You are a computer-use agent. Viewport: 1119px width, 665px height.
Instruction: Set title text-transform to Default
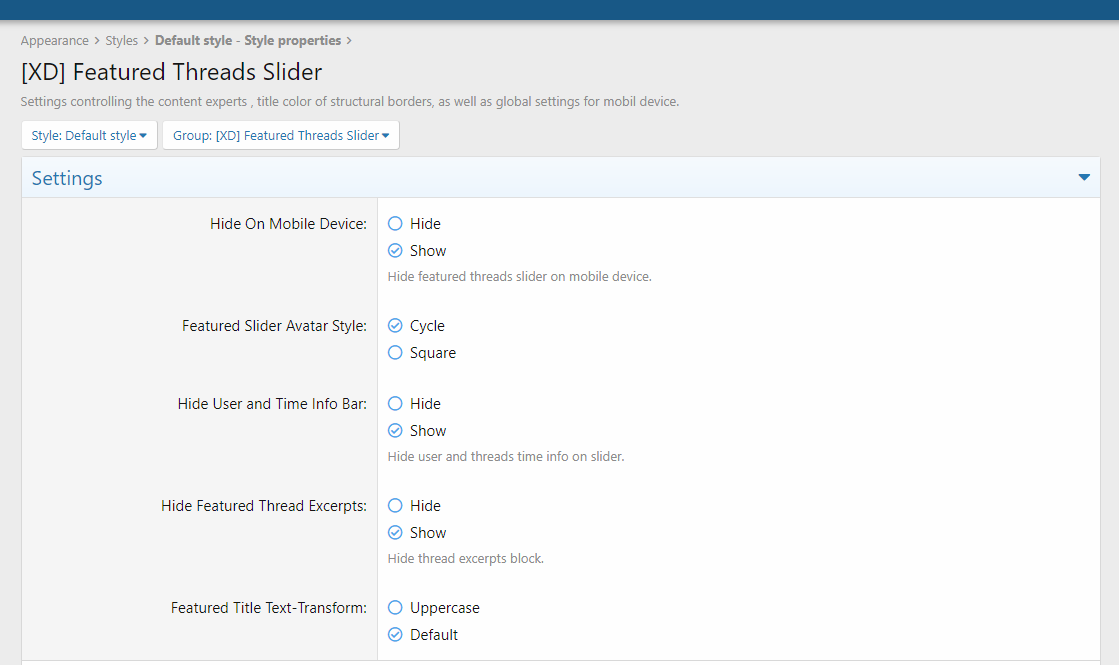pyautogui.click(x=395, y=635)
